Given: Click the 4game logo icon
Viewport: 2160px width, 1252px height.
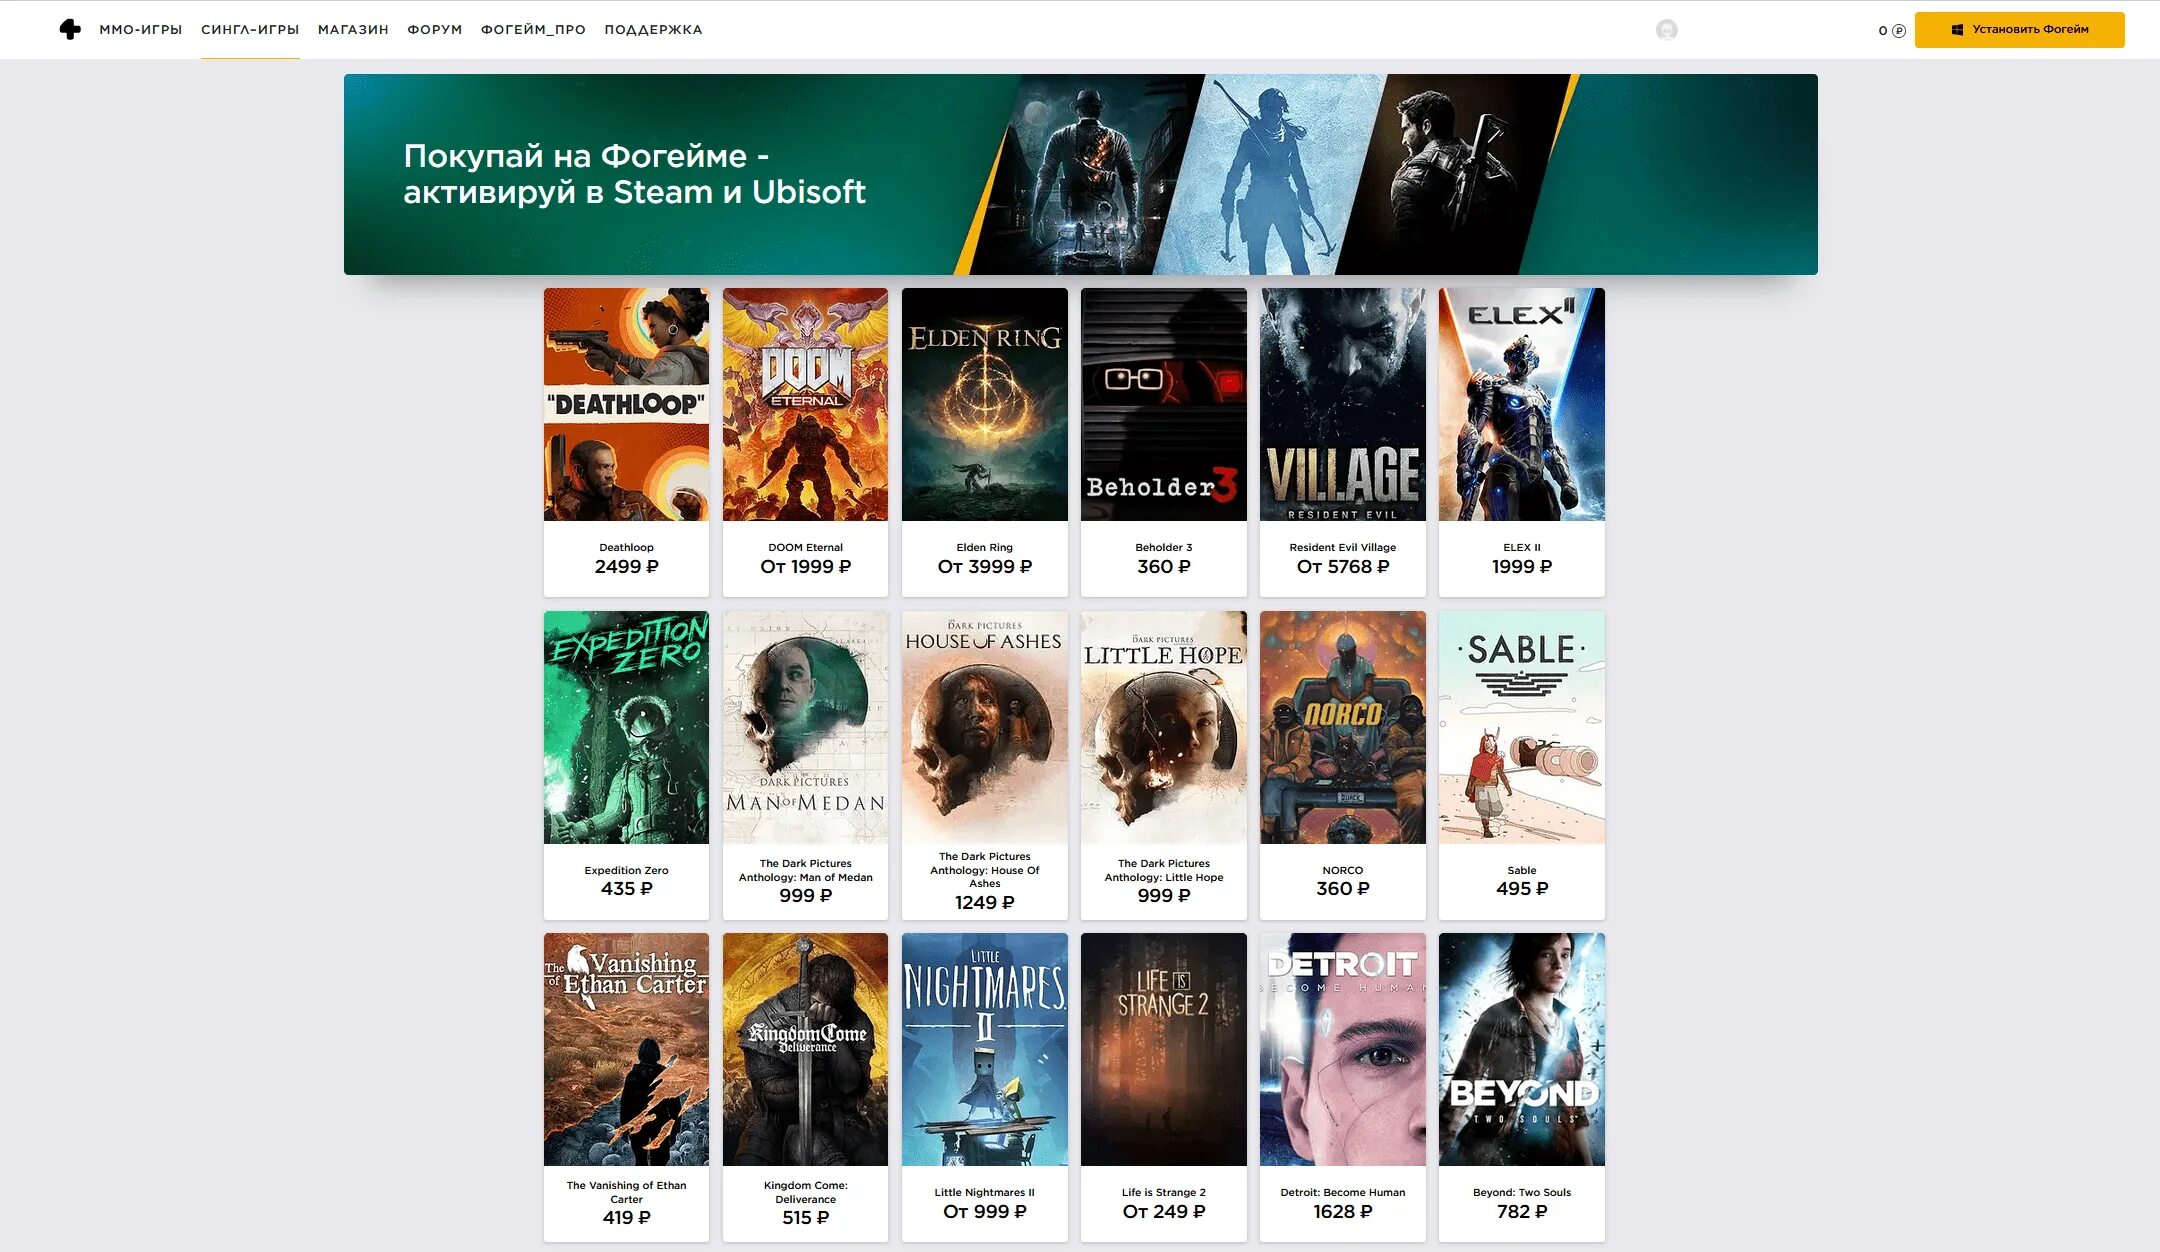Looking at the screenshot, I should pos(70,29).
